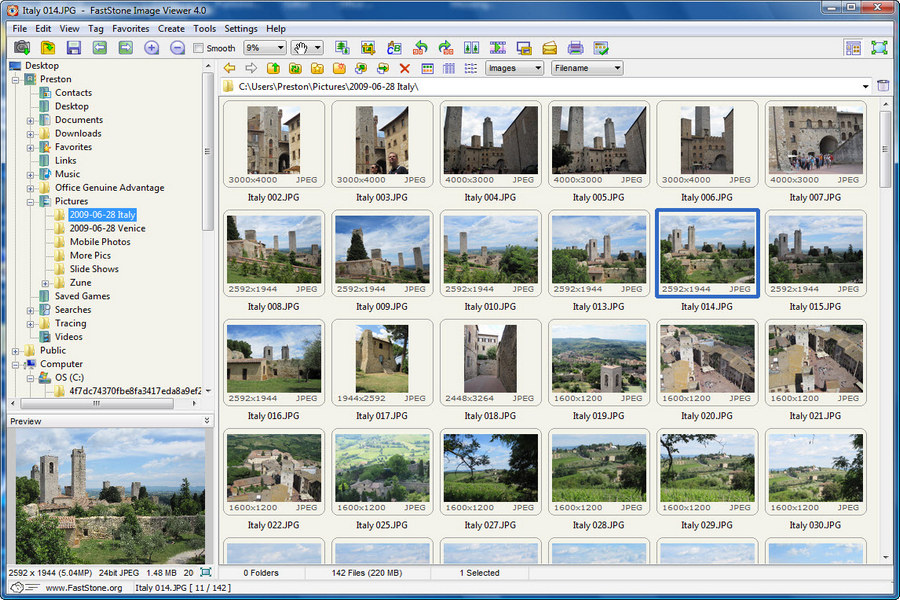Delete the selected file with red X

[x=404, y=68]
